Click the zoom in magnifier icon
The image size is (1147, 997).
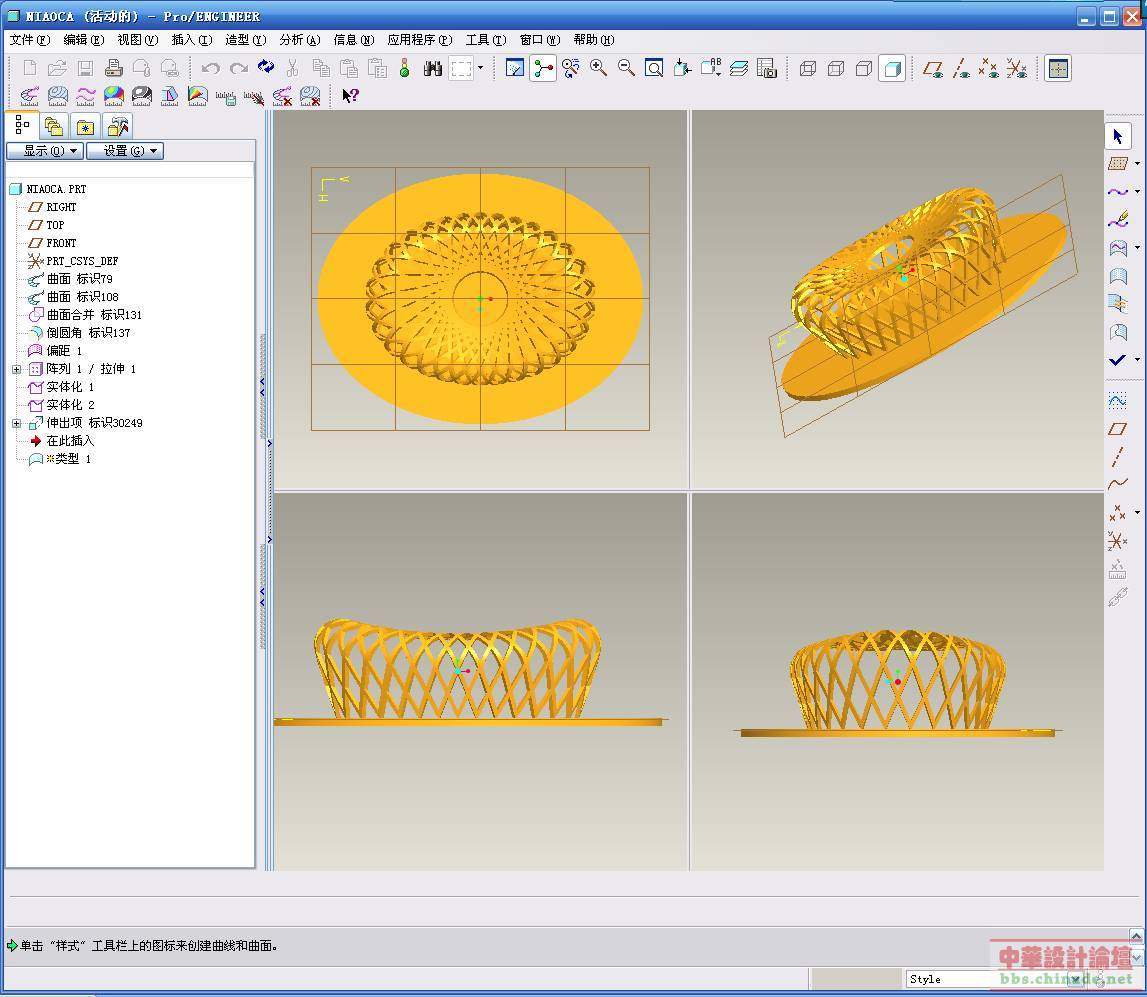coord(598,68)
